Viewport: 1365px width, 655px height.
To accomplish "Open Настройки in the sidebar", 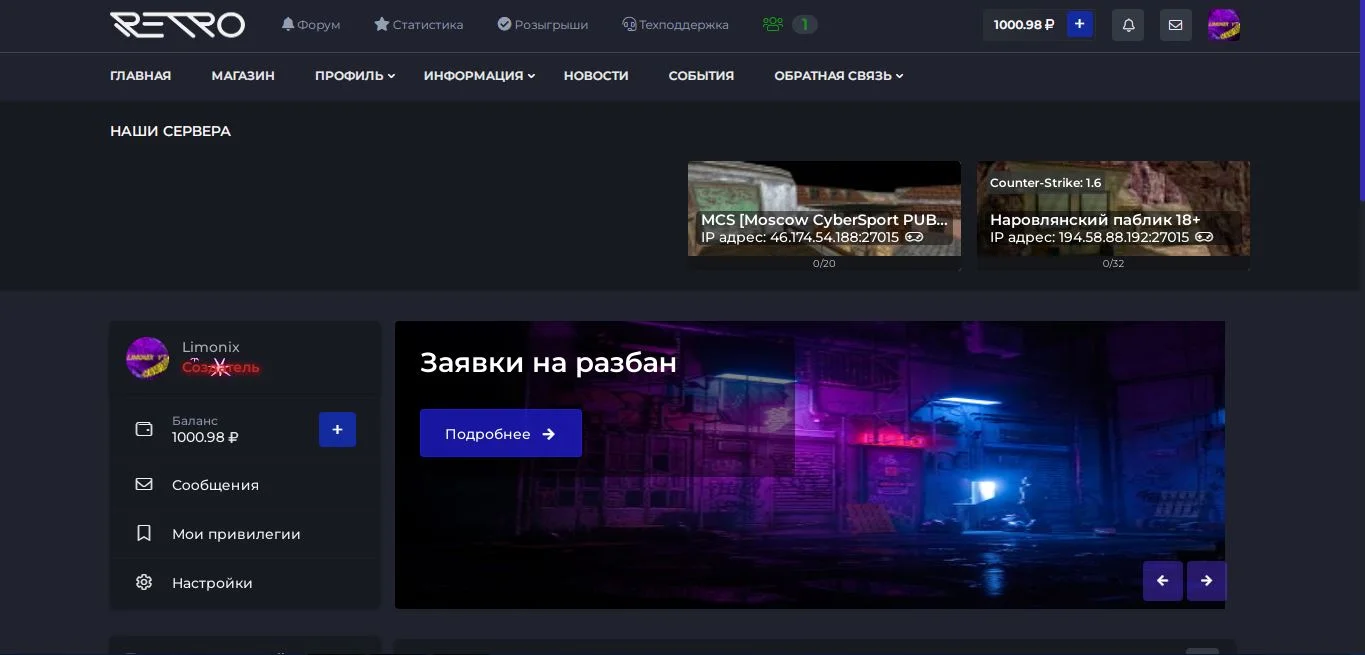I will click(x=212, y=583).
